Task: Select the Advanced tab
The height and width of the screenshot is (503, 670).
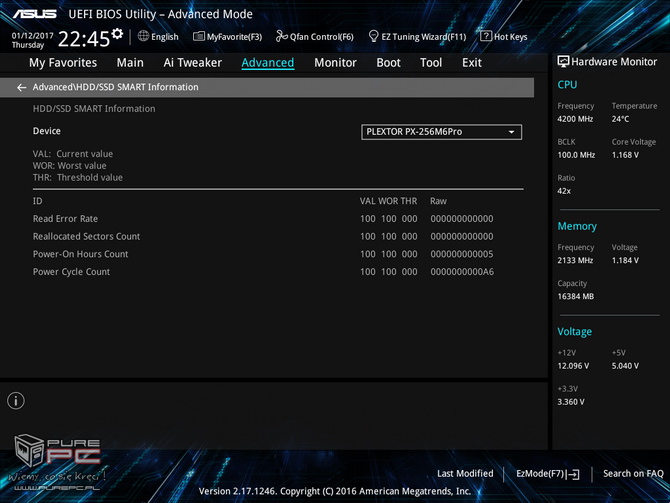Action: tap(267, 63)
